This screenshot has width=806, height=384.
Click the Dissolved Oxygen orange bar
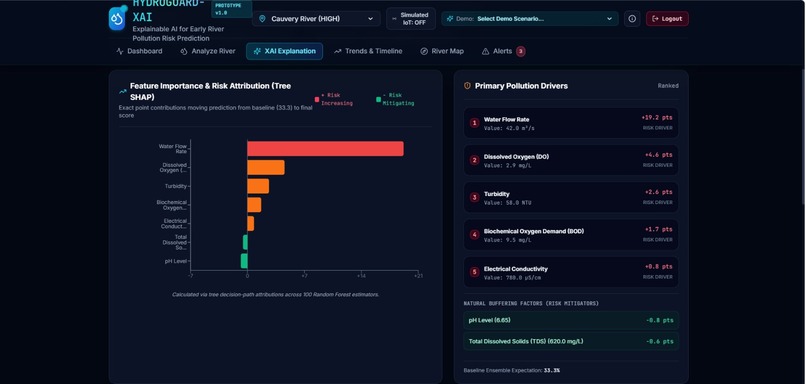click(x=266, y=168)
